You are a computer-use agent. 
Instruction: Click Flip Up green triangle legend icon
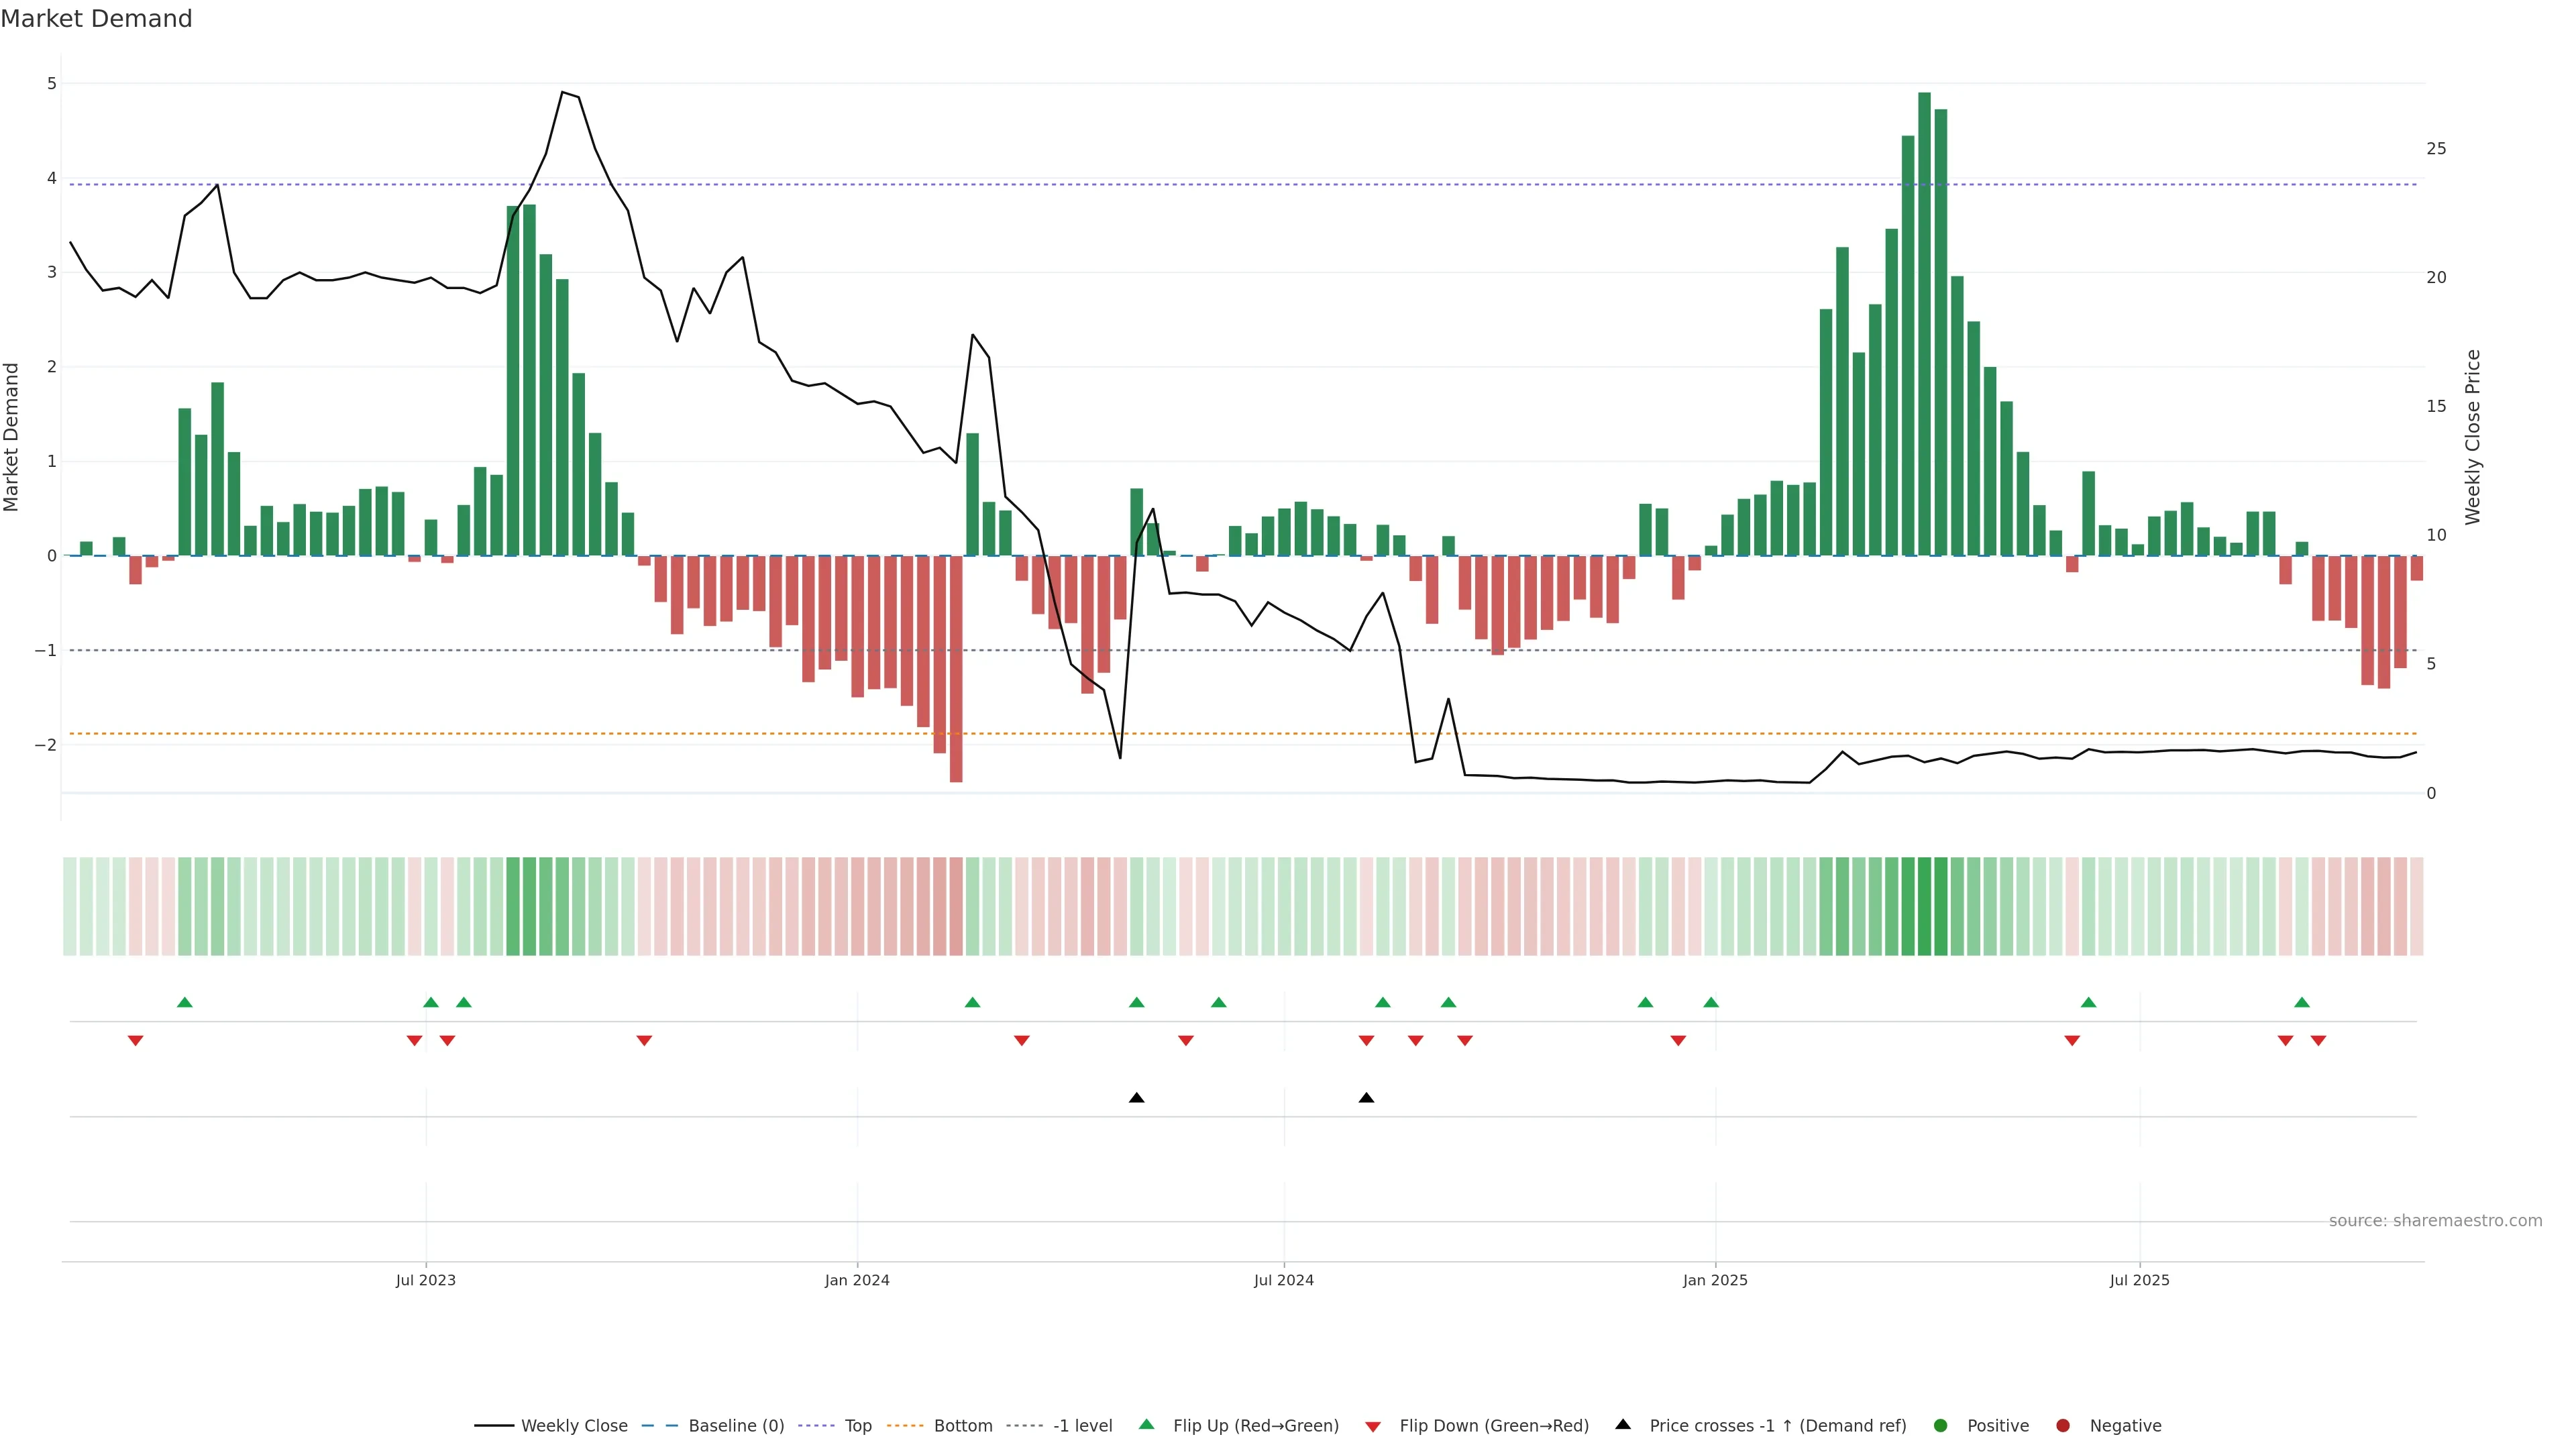pyautogui.click(x=1147, y=1425)
